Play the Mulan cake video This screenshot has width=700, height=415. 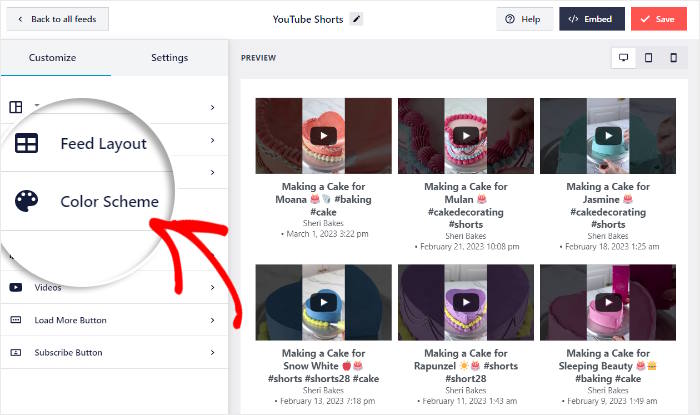pos(466,136)
